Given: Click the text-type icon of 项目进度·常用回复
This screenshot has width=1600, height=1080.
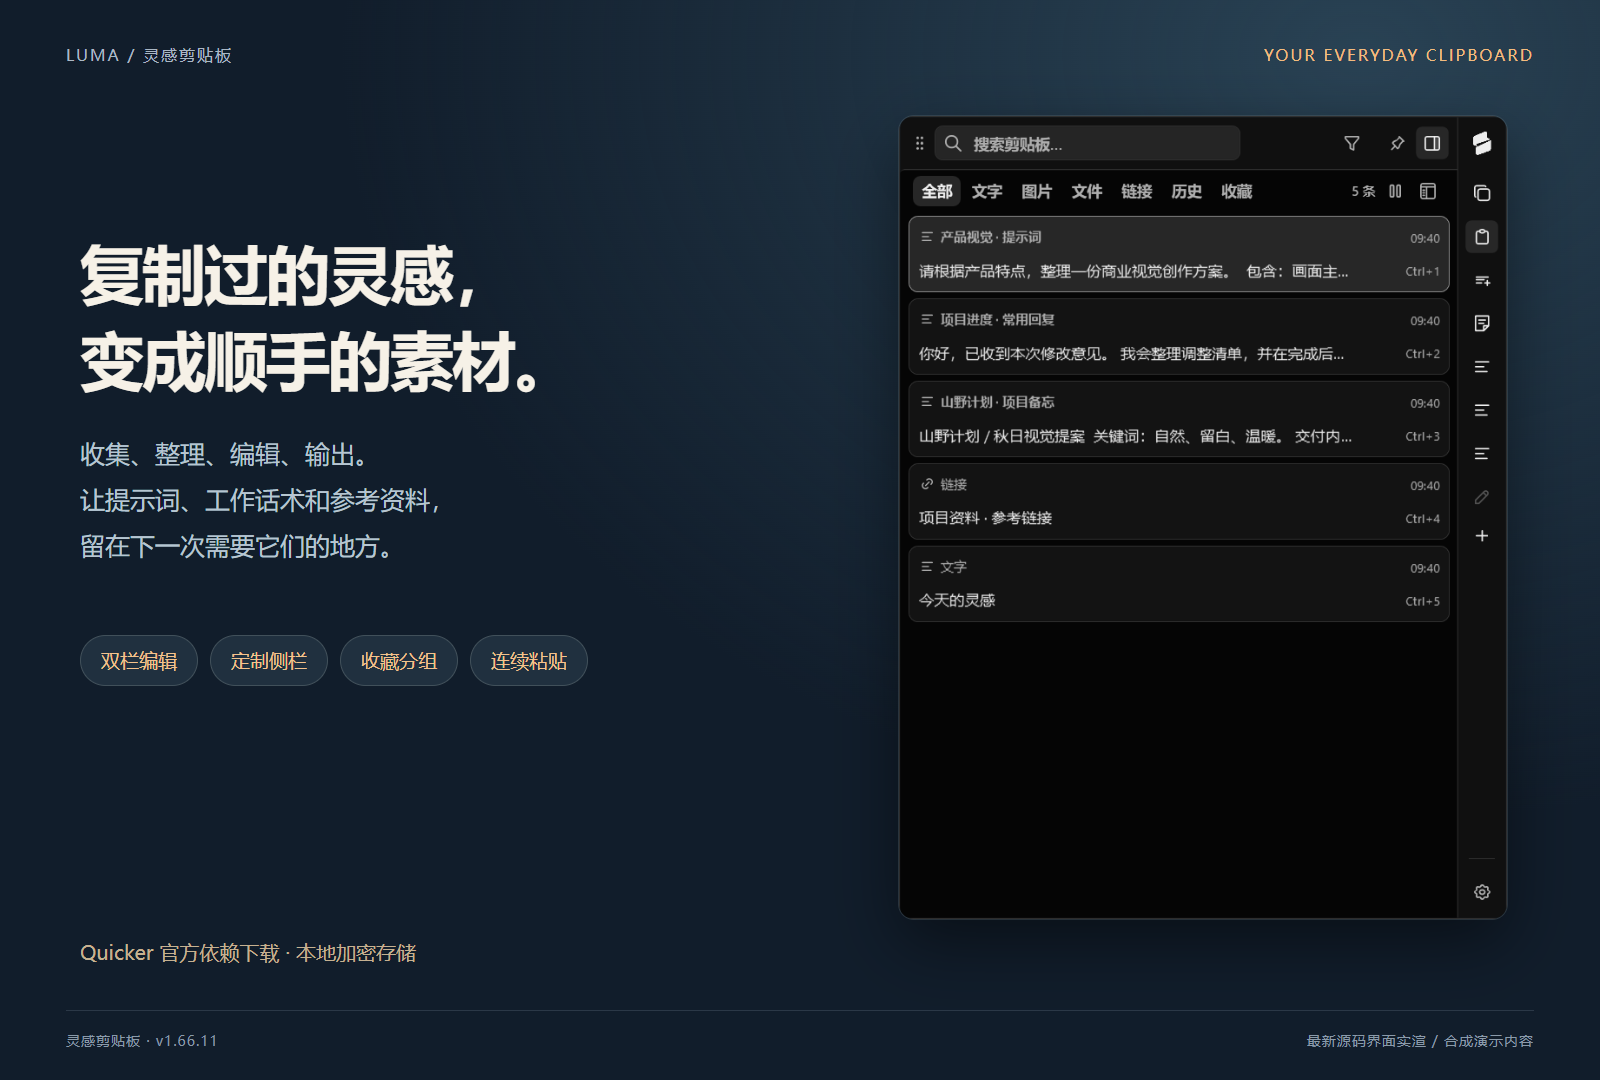Looking at the screenshot, I should (927, 320).
